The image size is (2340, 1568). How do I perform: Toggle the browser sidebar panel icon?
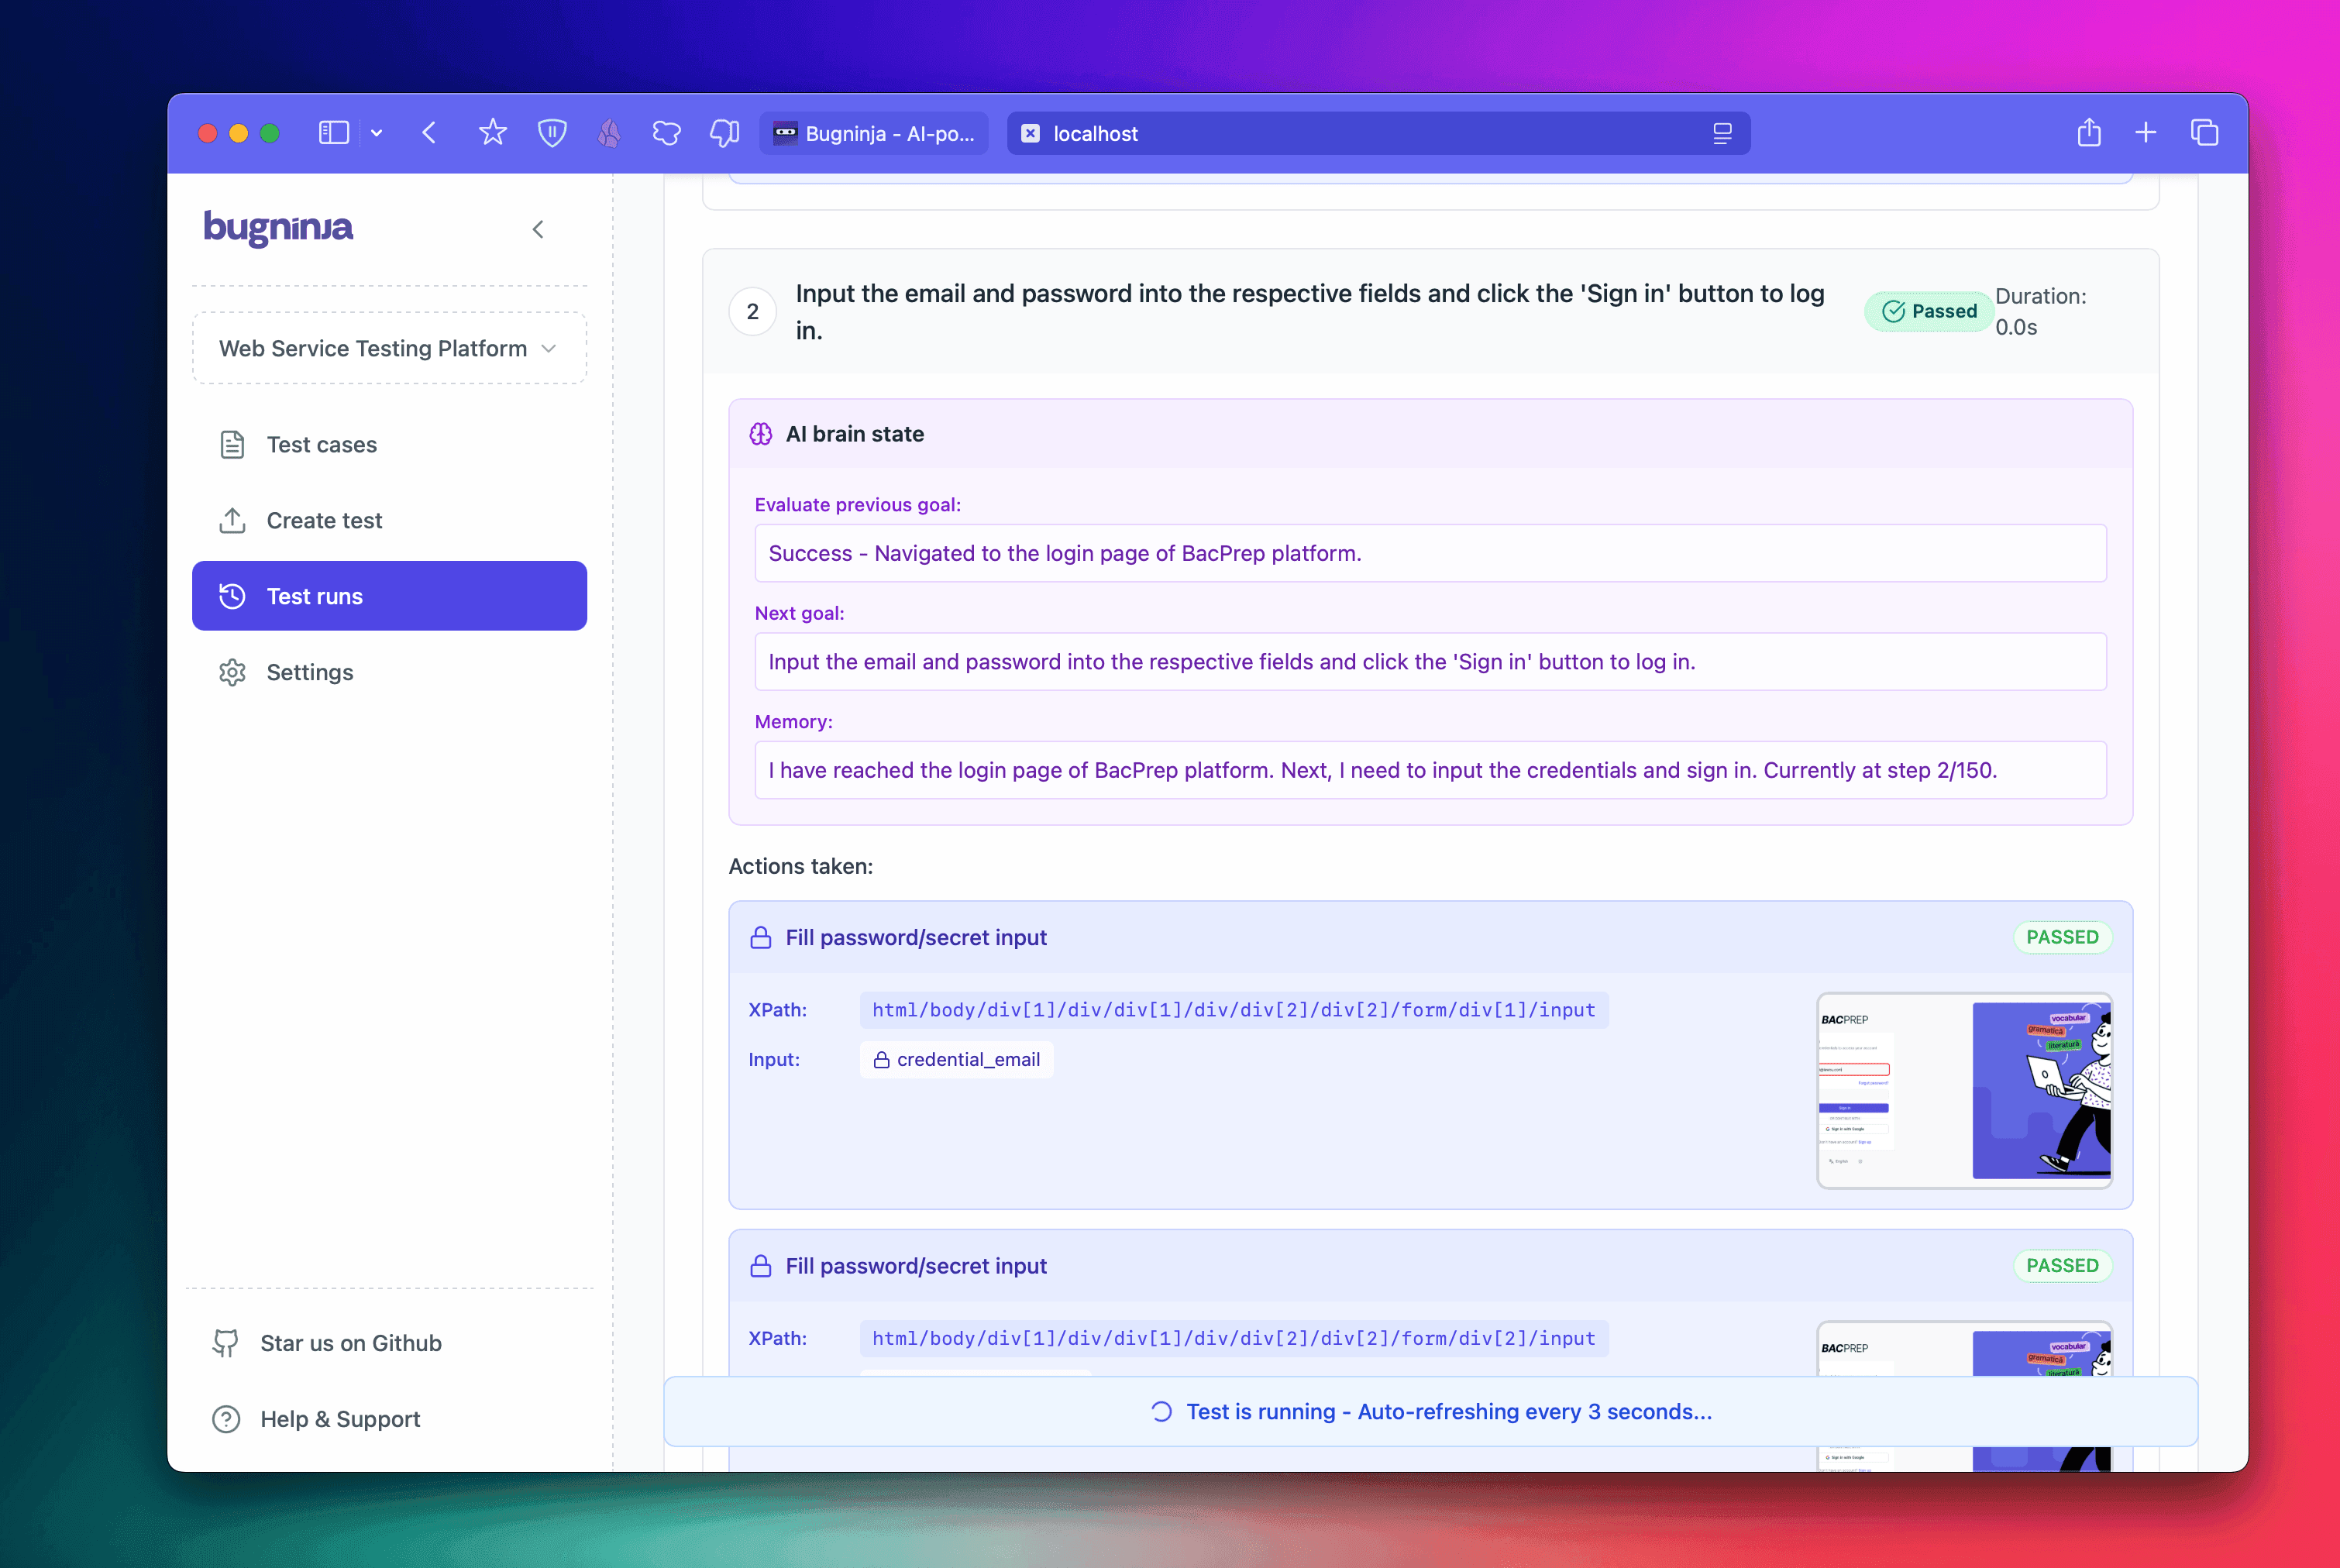[333, 133]
